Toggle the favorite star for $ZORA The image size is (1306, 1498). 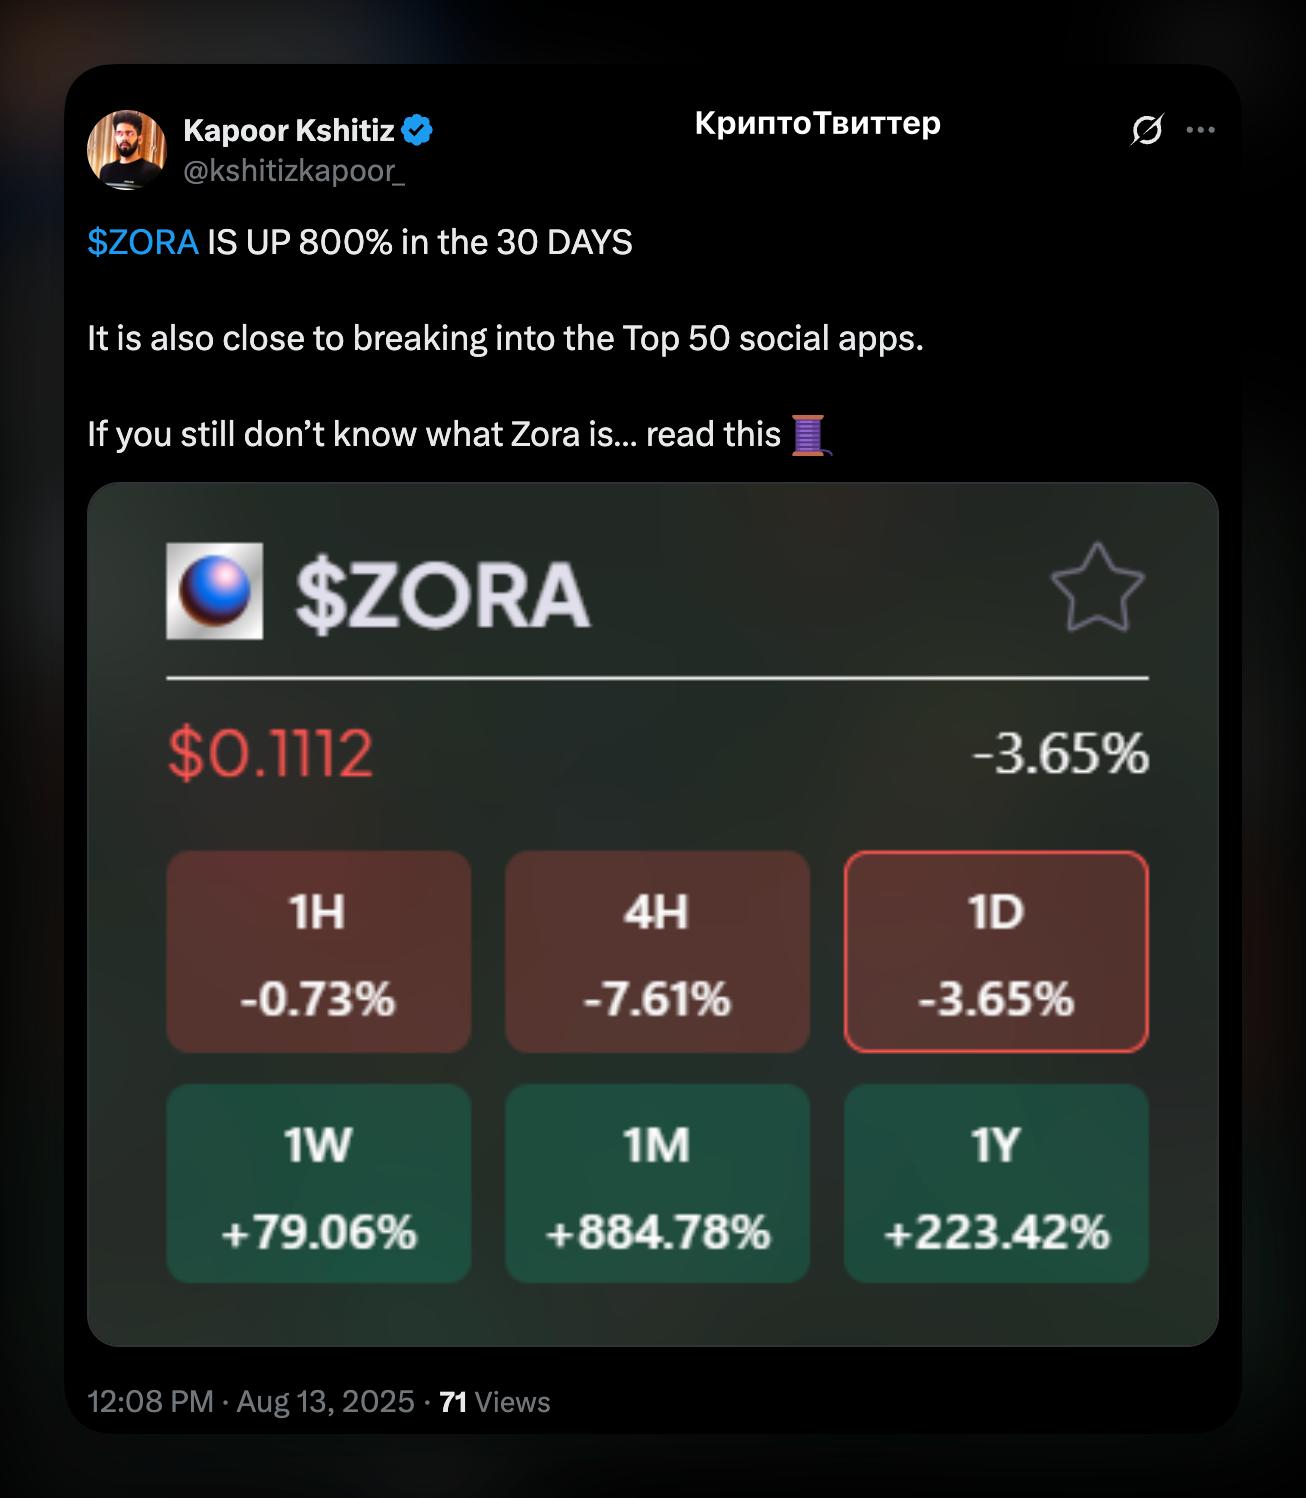tap(1098, 589)
